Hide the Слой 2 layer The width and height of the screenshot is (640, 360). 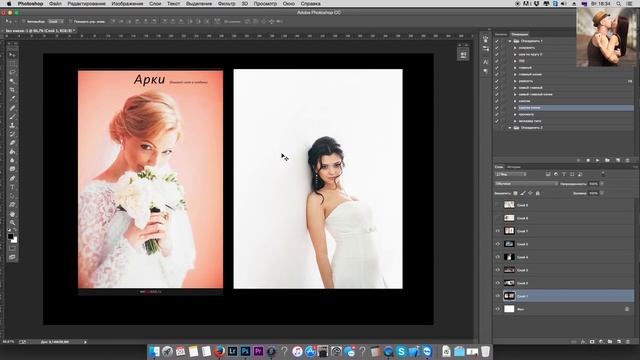tap(498, 283)
